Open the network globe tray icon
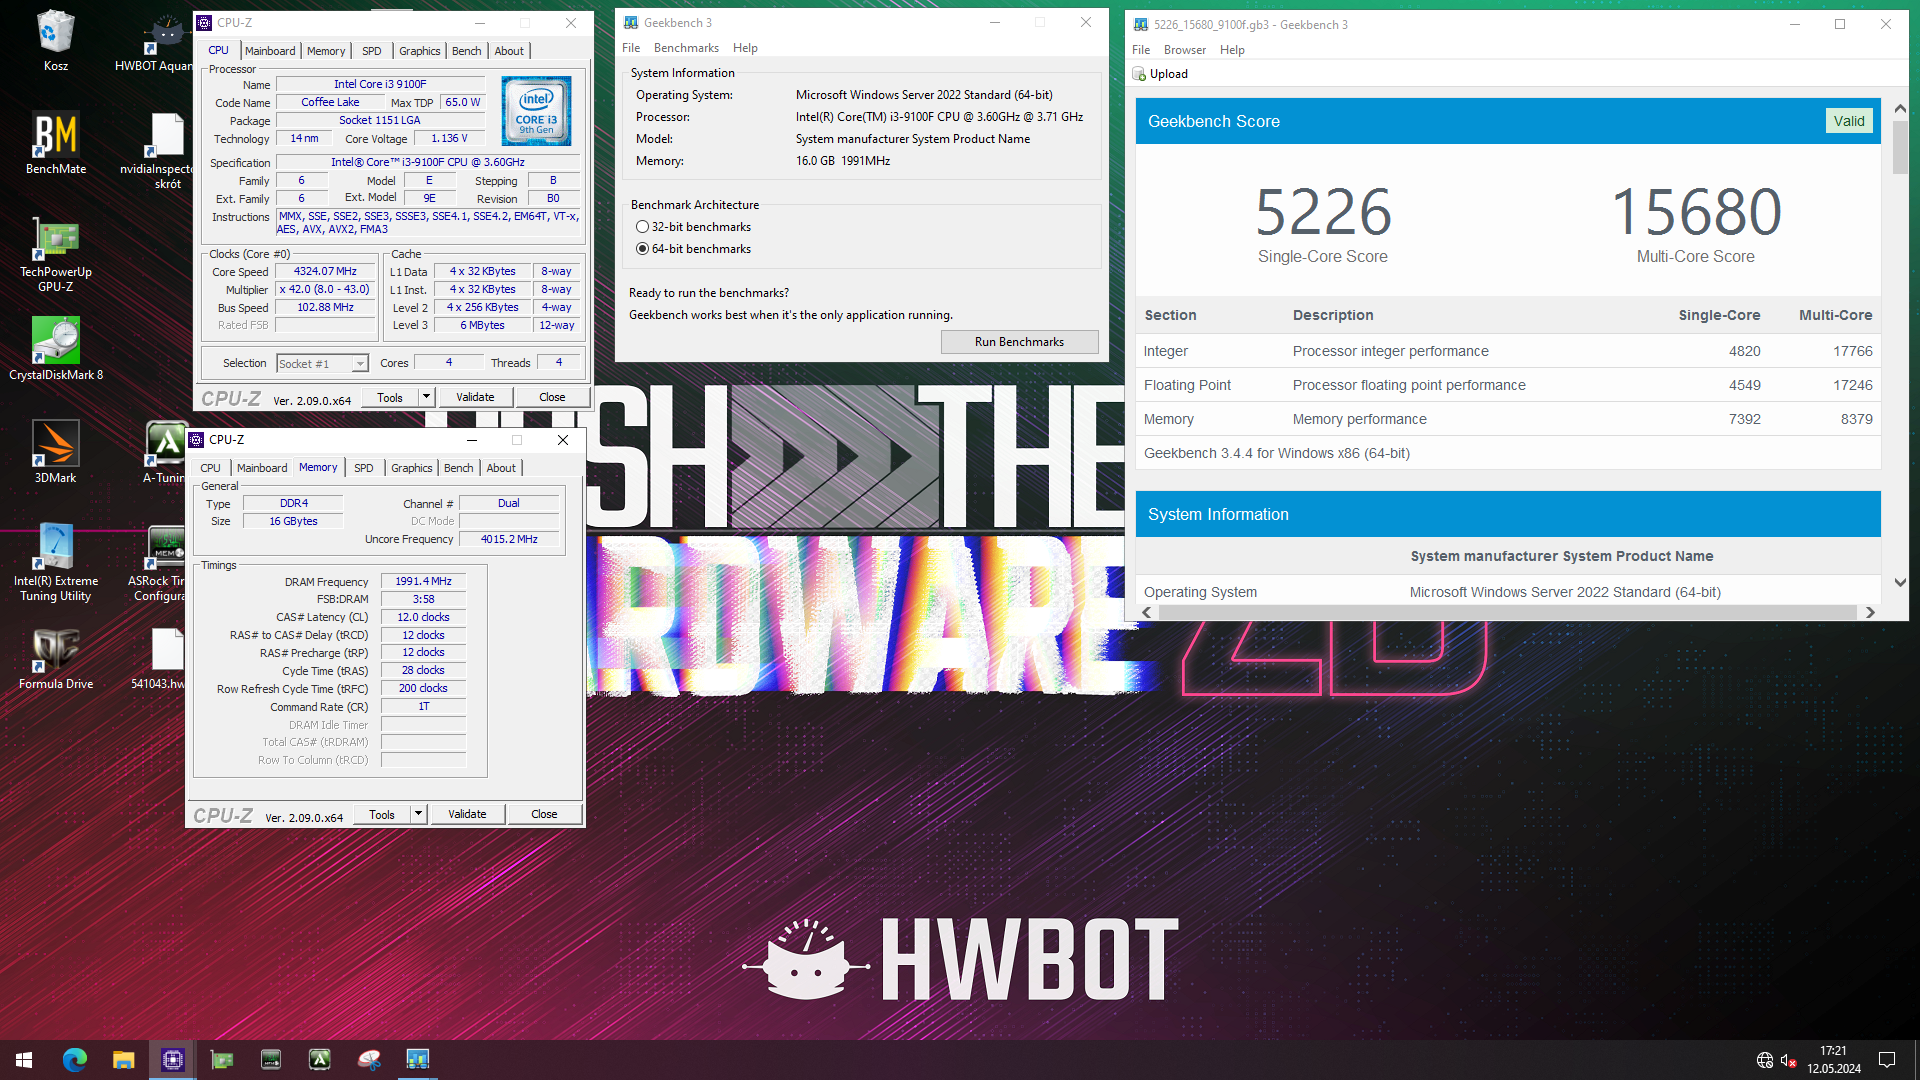This screenshot has width=1920, height=1080. click(1764, 1060)
